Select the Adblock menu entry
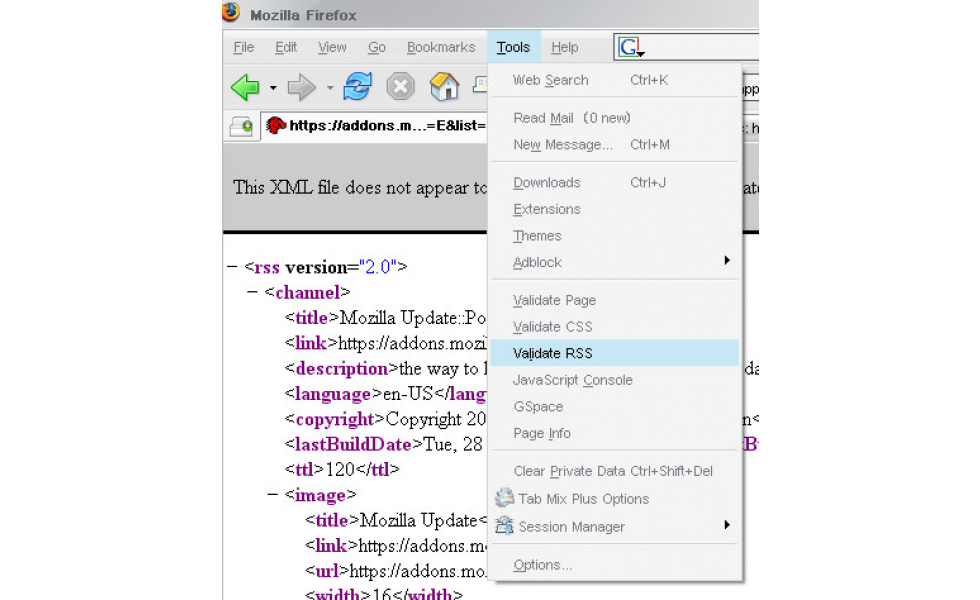 [x=615, y=262]
